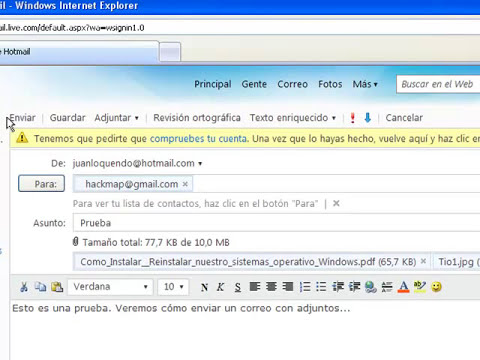This screenshot has width=480, height=360.
Task: Follow the comprueba tu cuenta link
Action: (x=198, y=138)
